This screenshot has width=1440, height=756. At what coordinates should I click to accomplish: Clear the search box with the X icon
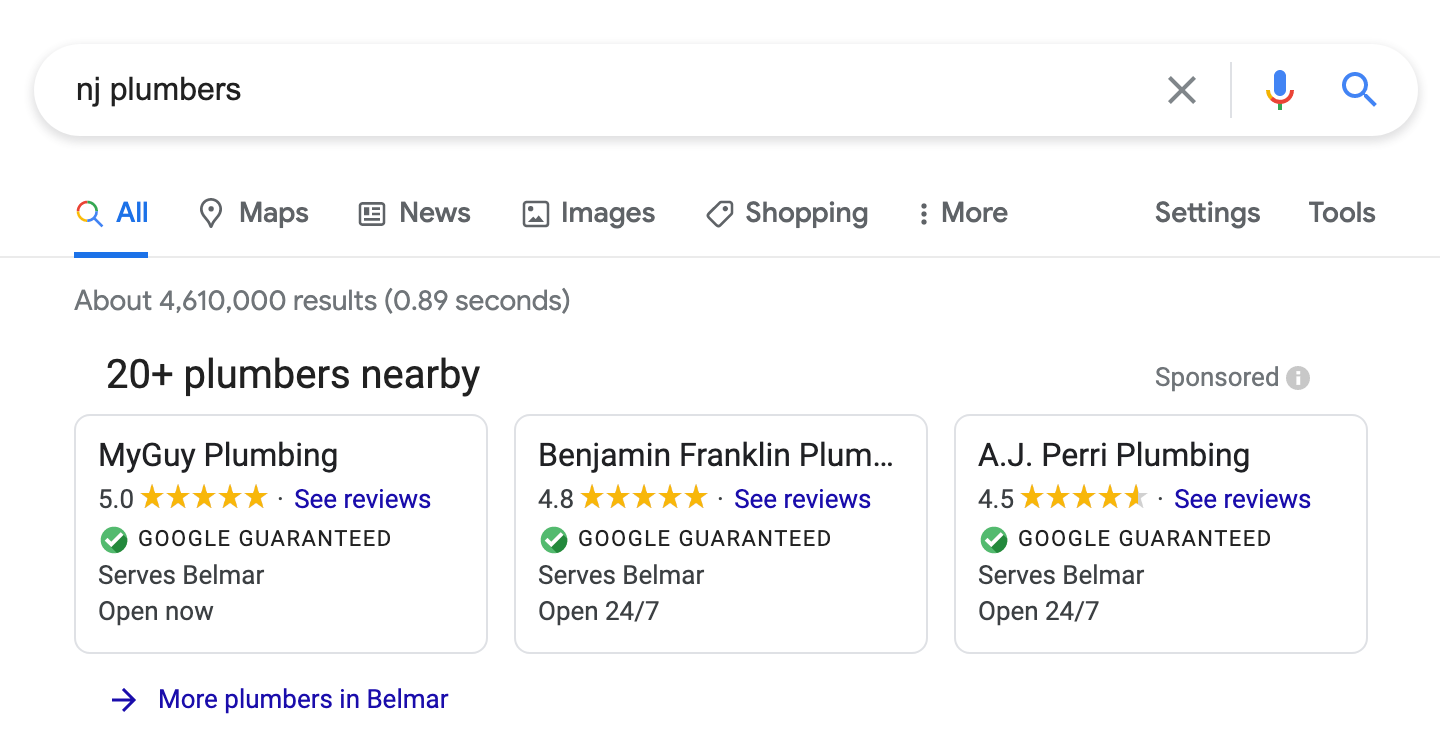click(1181, 90)
